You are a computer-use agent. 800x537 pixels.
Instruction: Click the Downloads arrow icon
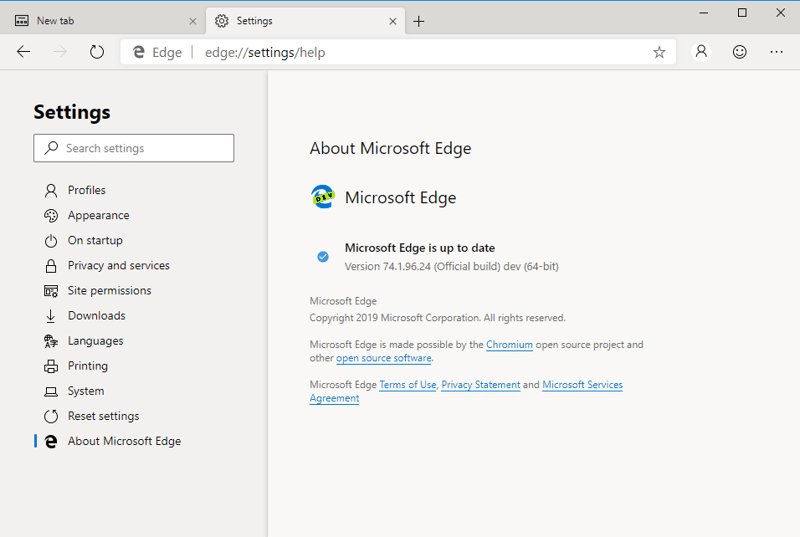pos(51,316)
